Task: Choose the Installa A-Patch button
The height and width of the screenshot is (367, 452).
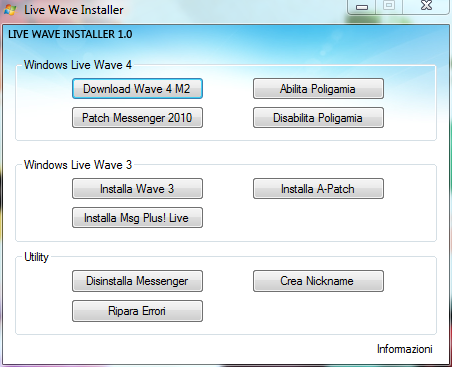Action: 318,189
